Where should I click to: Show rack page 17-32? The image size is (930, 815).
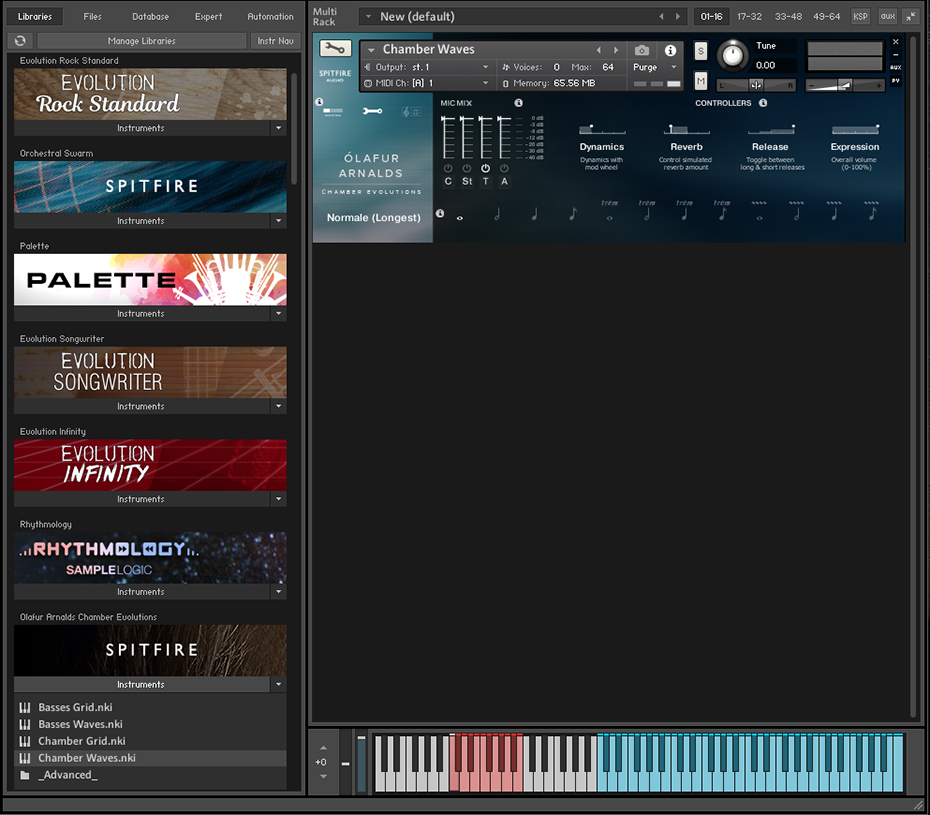[749, 17]
